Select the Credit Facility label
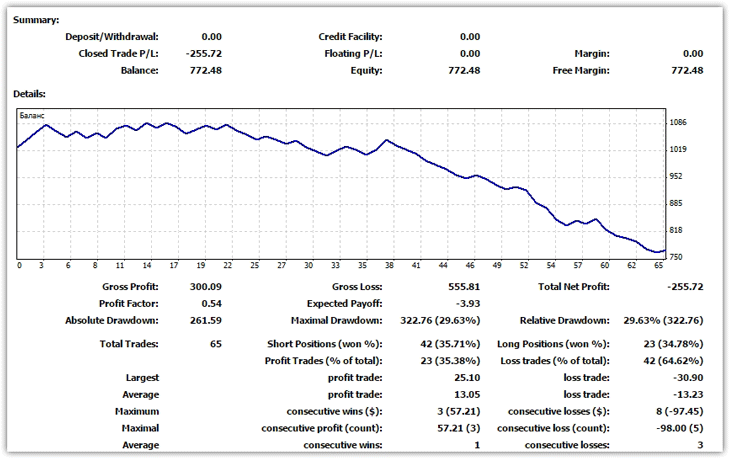 [x=350, y=37]
